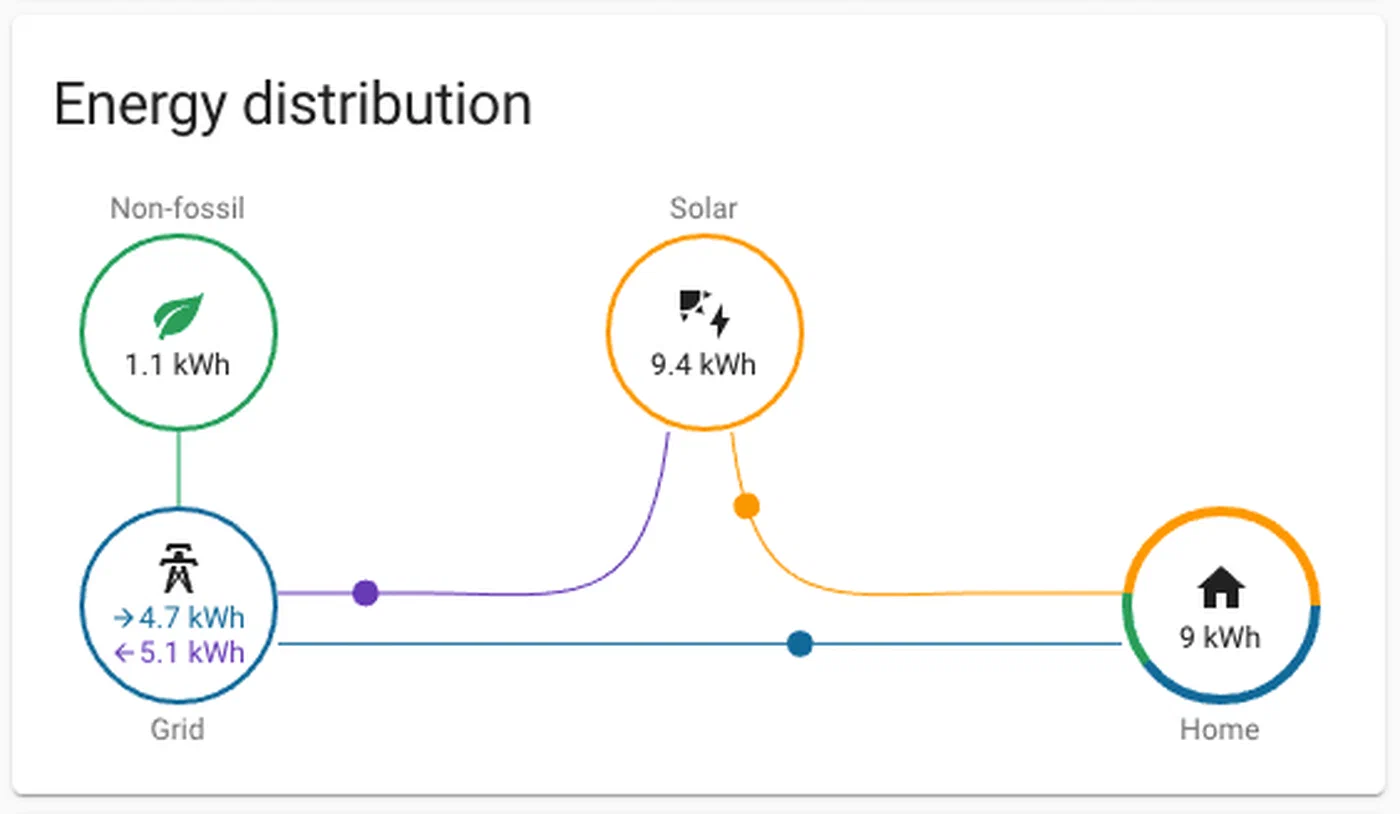Click the 4.7 kWh grid consumption value
Viewport: 1400px width, 814px height.
tap(192, 616)
